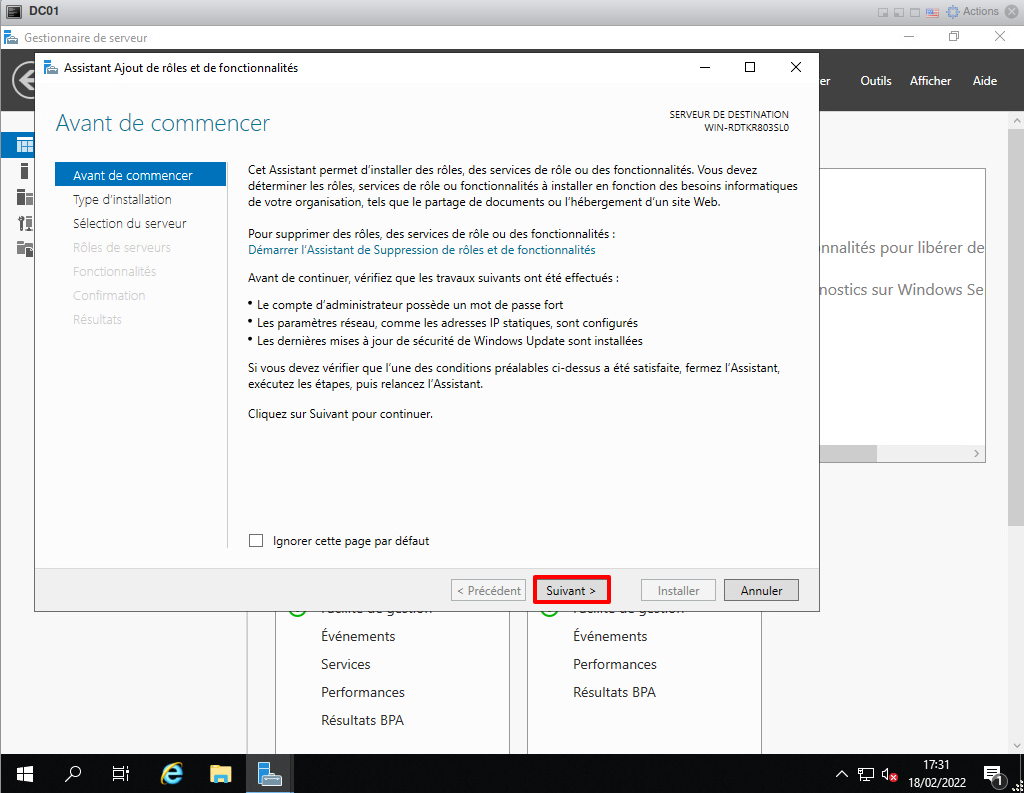The image size is (1024, 793).
Task: Select the Local Server icon in sidebar
Action: coord(25,171)
